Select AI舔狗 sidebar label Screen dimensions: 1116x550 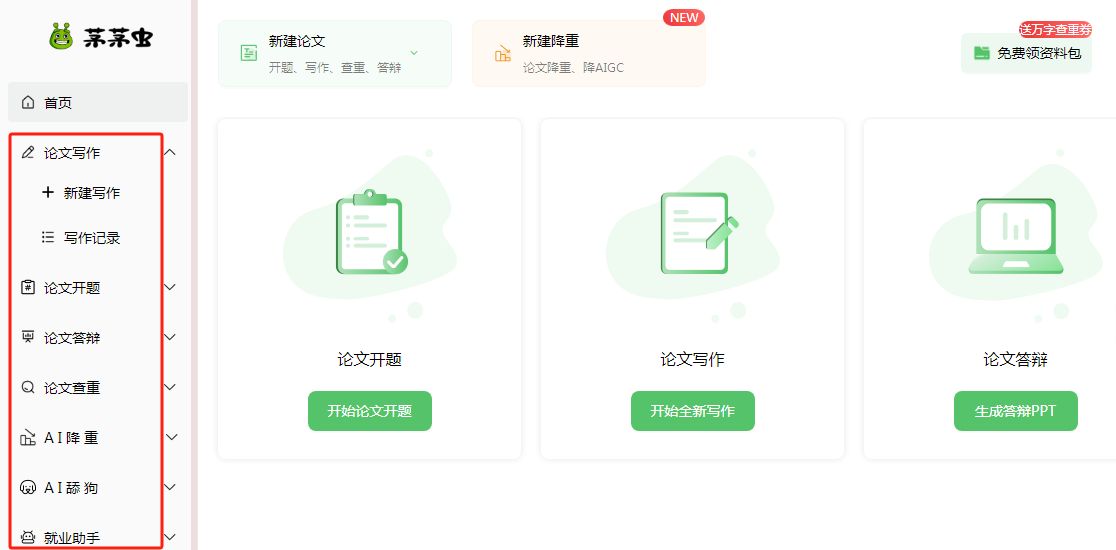71,488
